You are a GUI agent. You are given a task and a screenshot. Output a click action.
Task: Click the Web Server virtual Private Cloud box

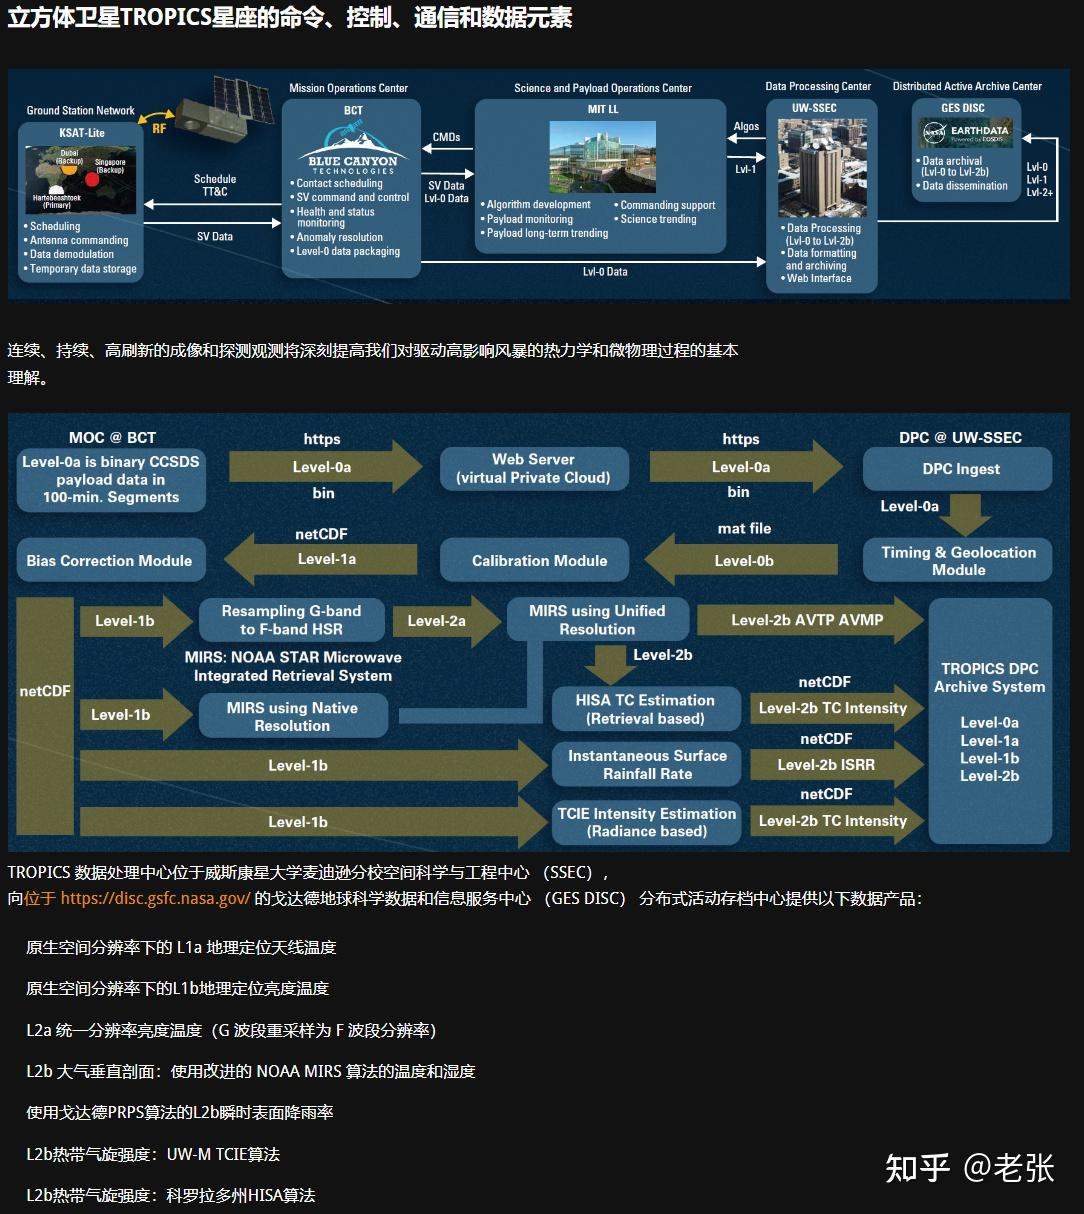(534, 468)
